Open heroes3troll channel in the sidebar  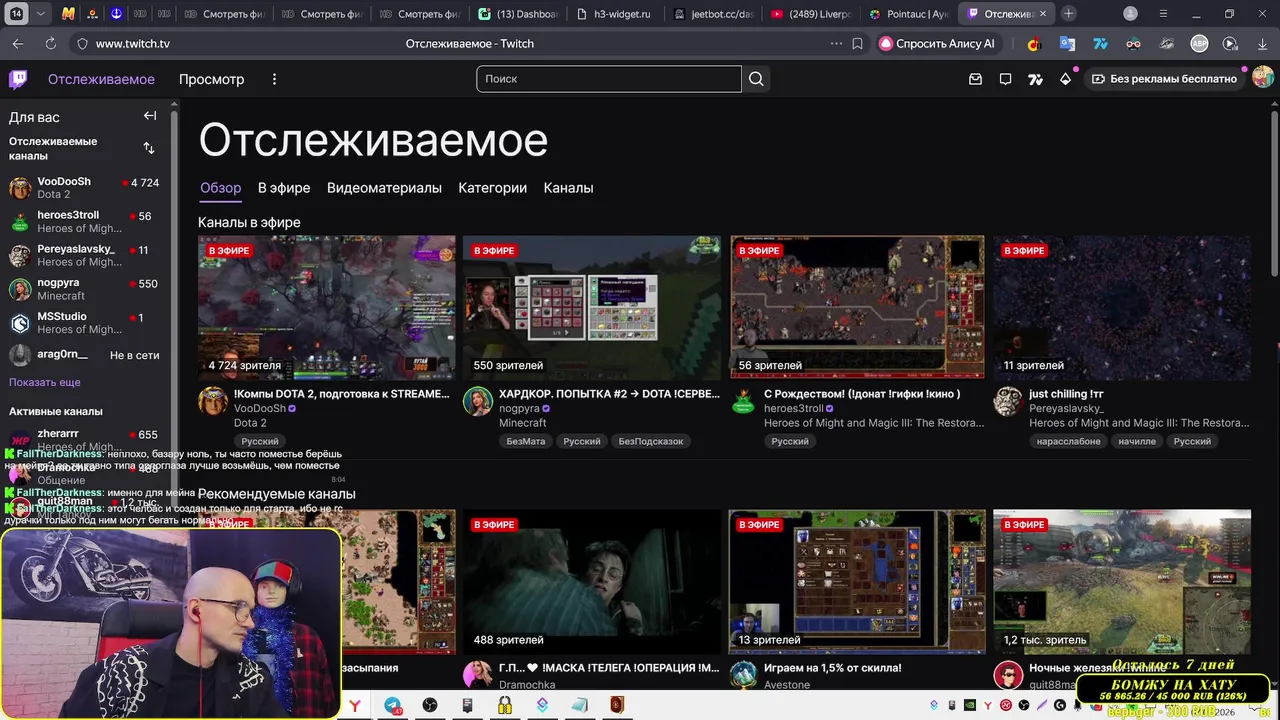tap(86, 222)
